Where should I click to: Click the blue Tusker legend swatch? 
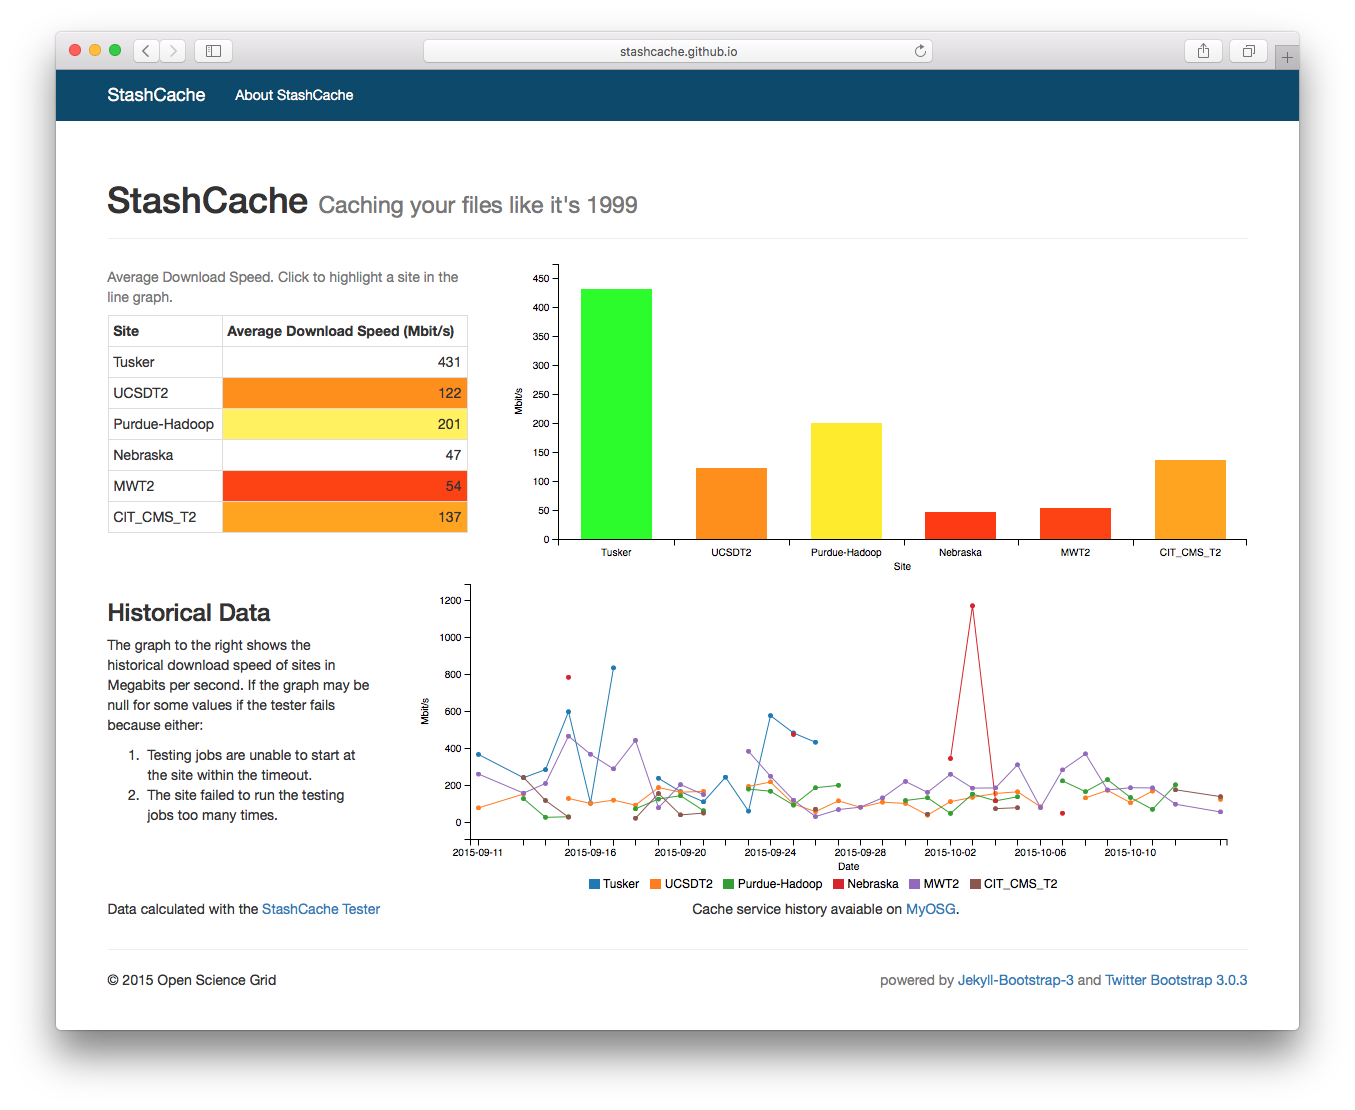click(595, 884)
